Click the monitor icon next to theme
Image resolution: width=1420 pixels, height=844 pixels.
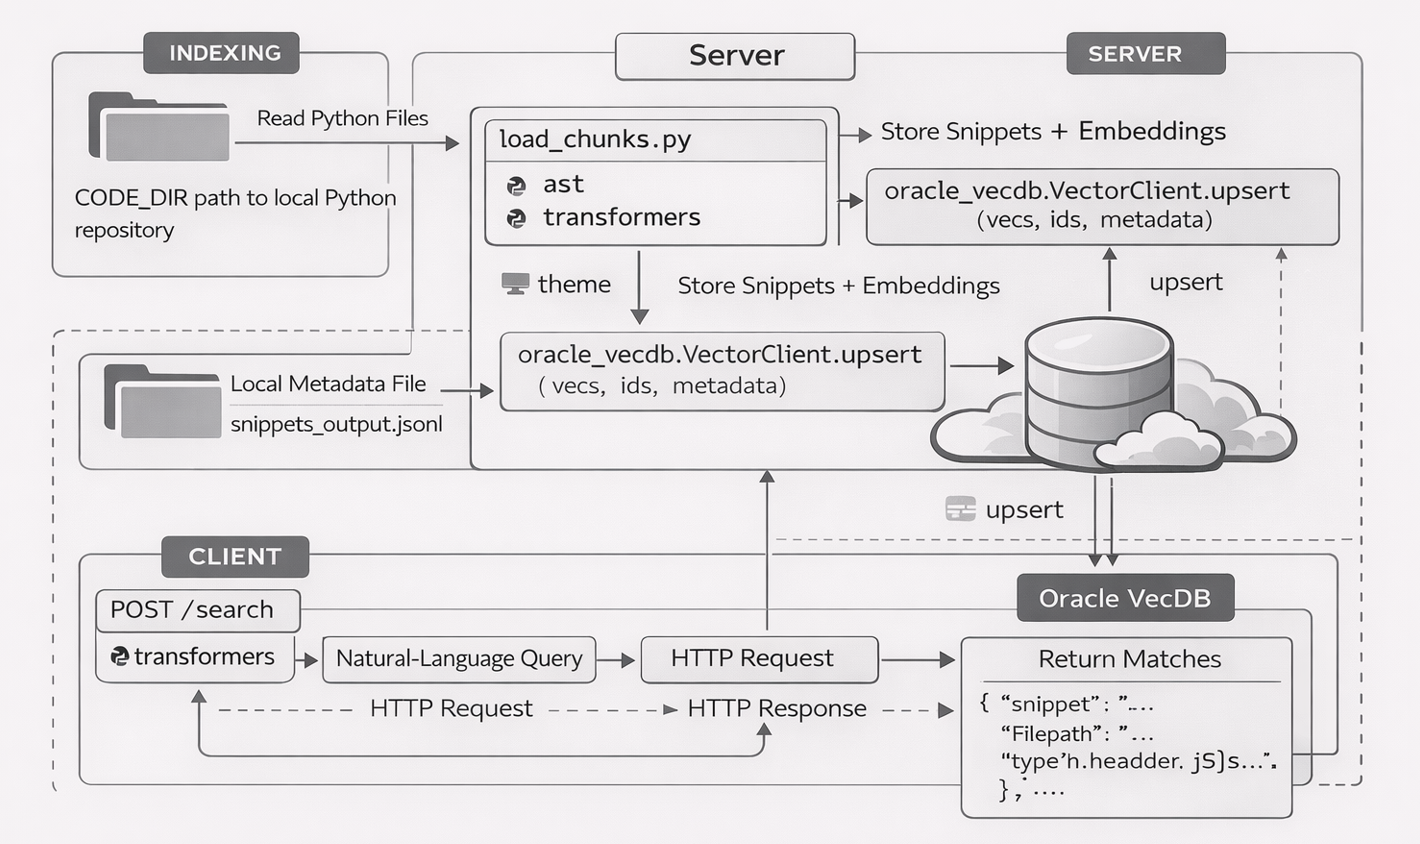(515, 284)
